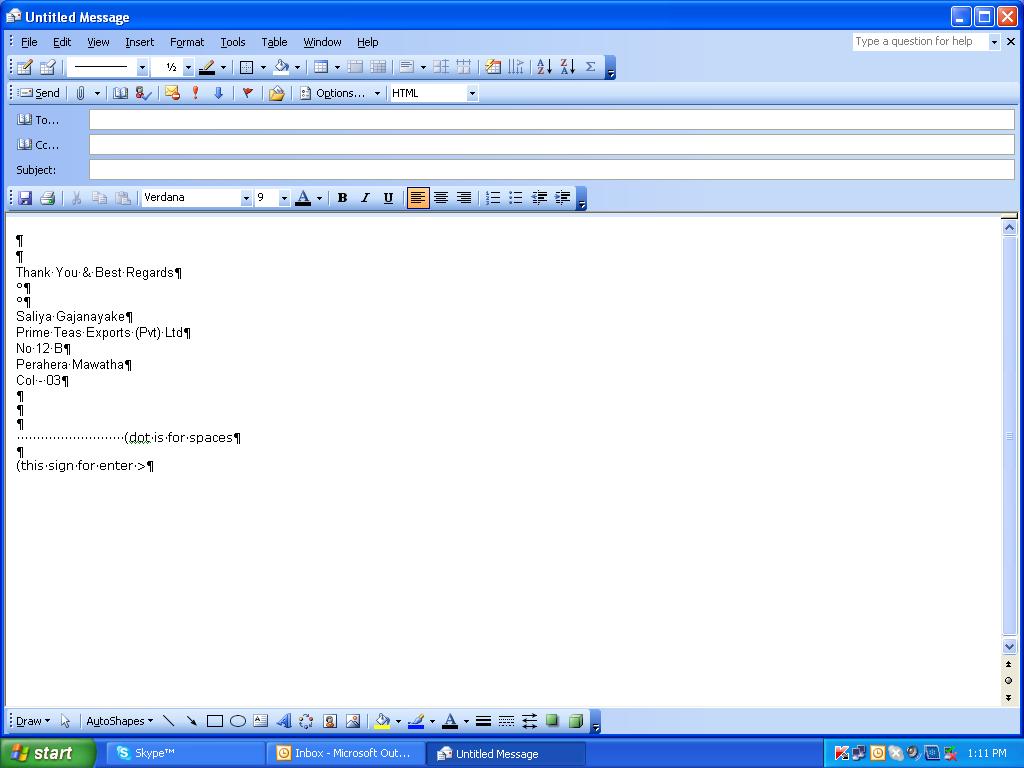Image resolution: width=1024 pixels, height=768 pixels.
Task: Click the Draw Table pencil icon
Action: click(25, 67)
